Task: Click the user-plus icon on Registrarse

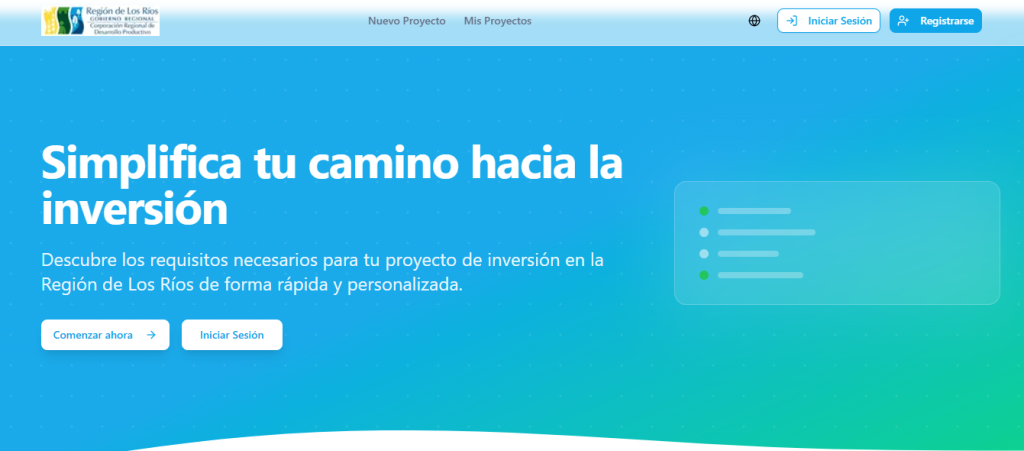Action: pyautogui.click(x=904, y=21)
